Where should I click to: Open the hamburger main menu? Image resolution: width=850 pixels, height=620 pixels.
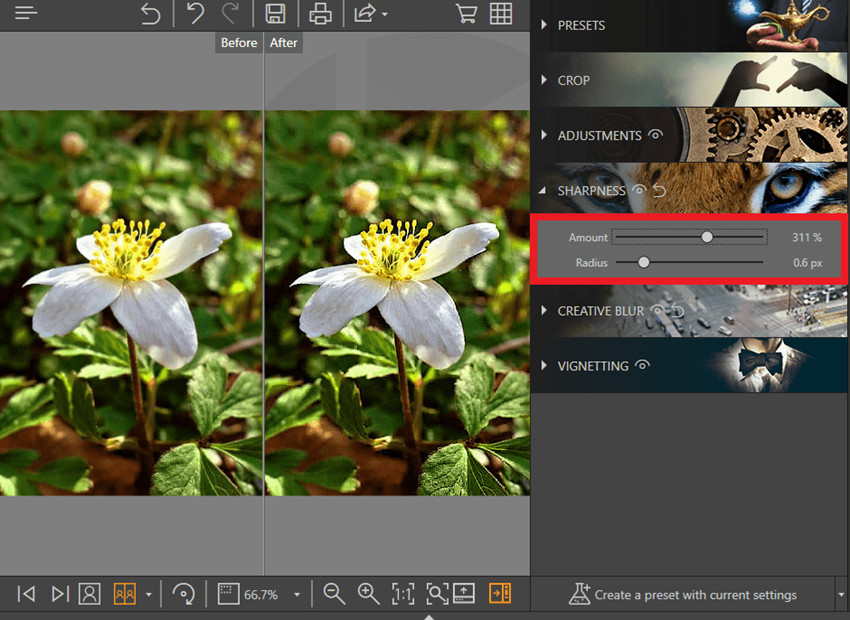pyautogui.click(x=26, y=14)
